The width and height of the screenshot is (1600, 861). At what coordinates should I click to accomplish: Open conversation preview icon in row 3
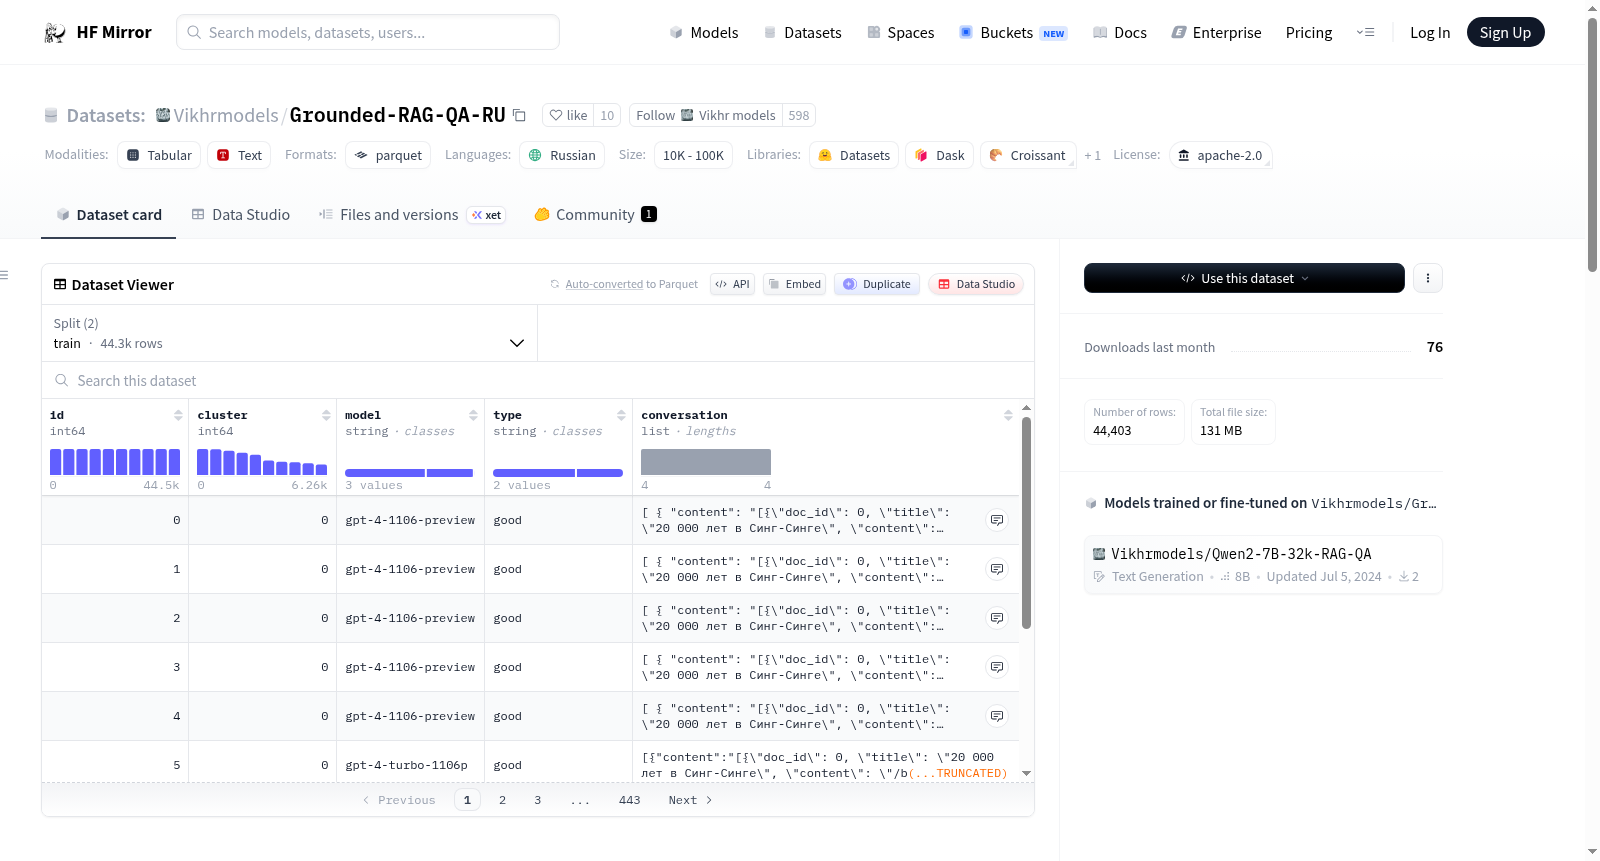click(997, 667)
